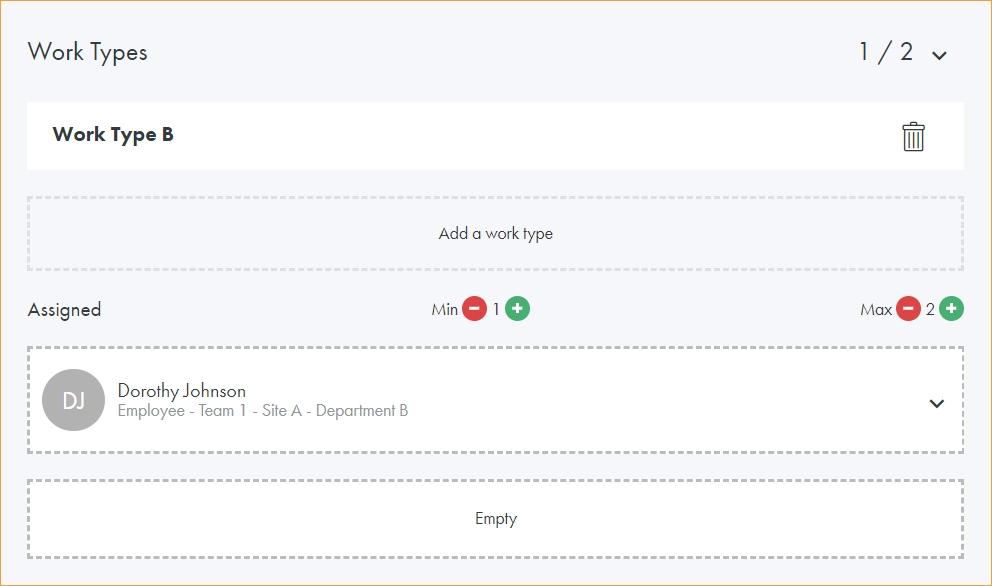Viewport: 992px width, 586px height.
Task: Increase the Min assigned count
Action: tap(517, 310)
